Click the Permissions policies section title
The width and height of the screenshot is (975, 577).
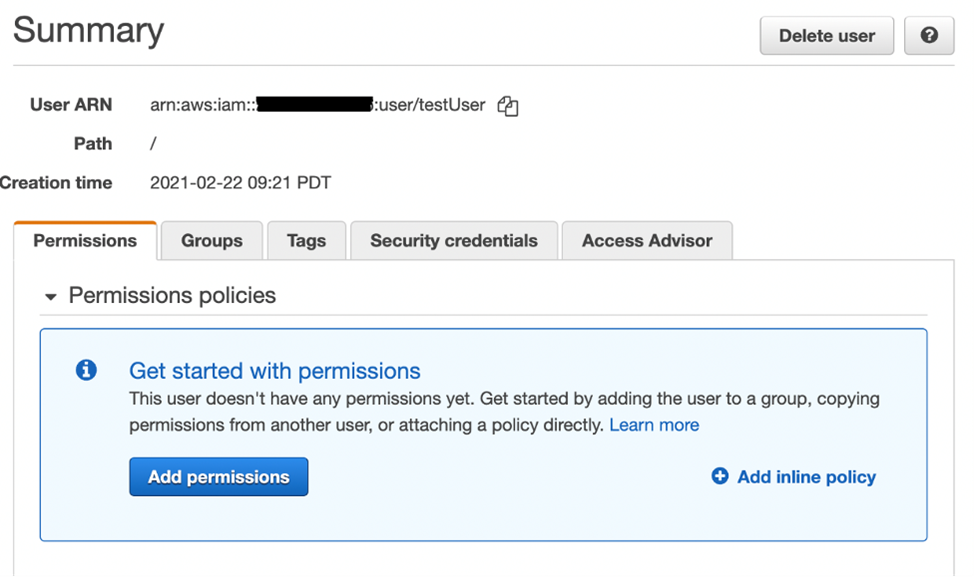click(172, 296)
